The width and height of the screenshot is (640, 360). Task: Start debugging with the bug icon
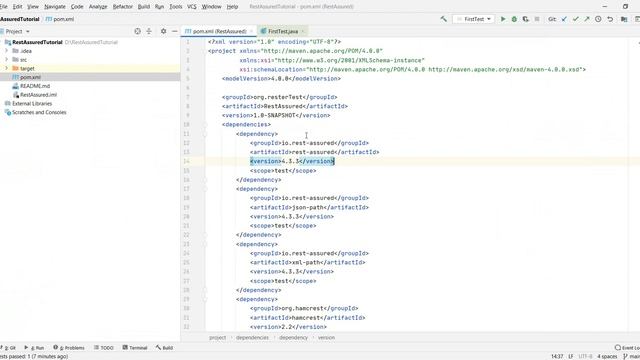pos(514,19)
